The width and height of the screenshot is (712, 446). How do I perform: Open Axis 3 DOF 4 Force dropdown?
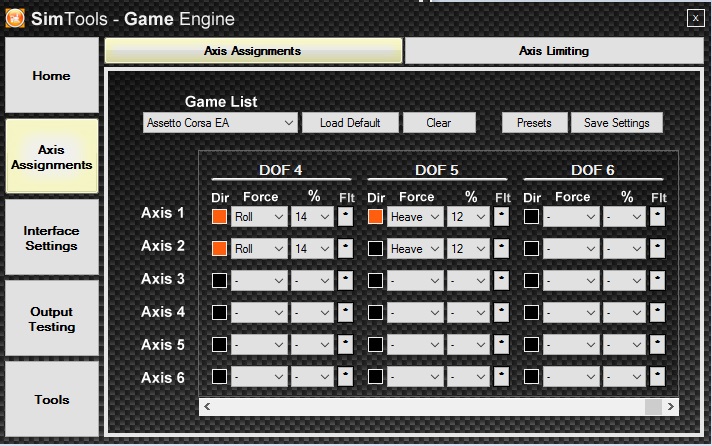(x=259, y=280)
